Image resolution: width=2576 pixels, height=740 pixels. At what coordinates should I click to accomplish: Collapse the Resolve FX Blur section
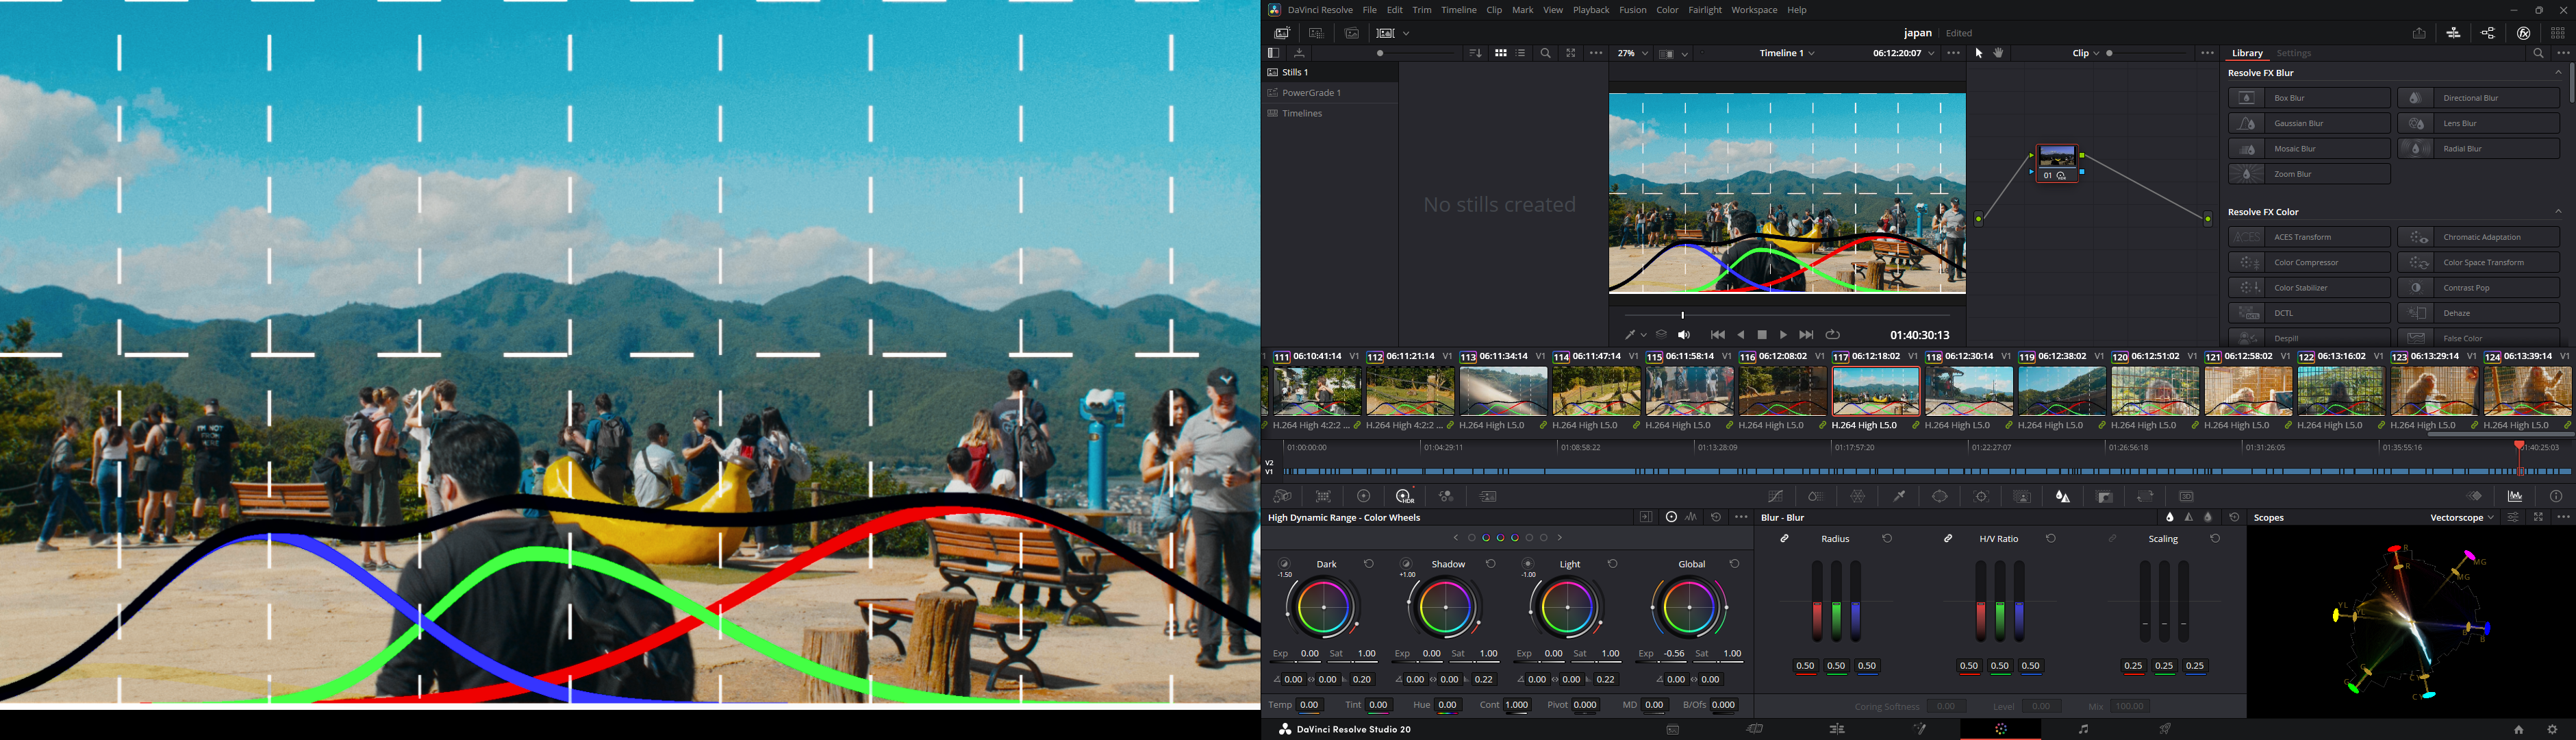coord(2558,73)
